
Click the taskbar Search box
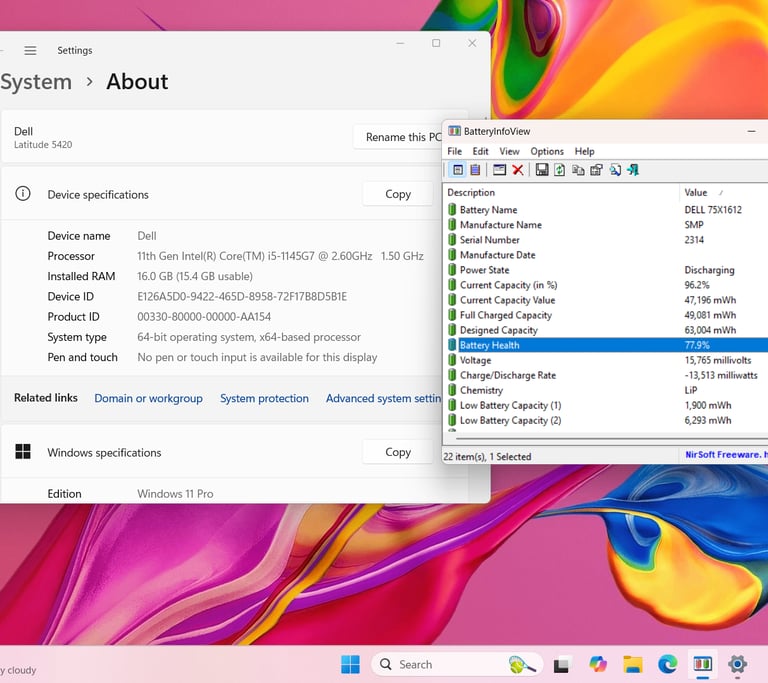(x=457, y=664)
